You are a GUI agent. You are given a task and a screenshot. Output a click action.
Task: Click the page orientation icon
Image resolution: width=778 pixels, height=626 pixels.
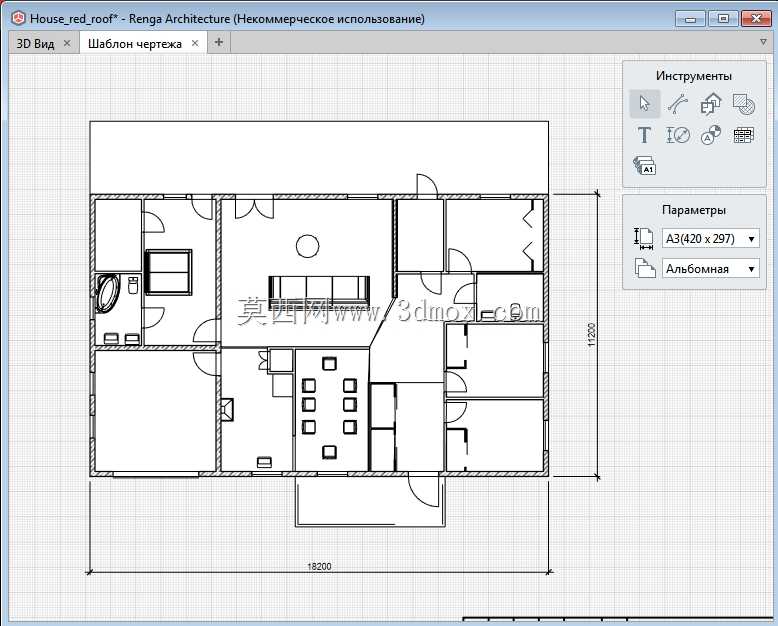click(x=645, y=268)
